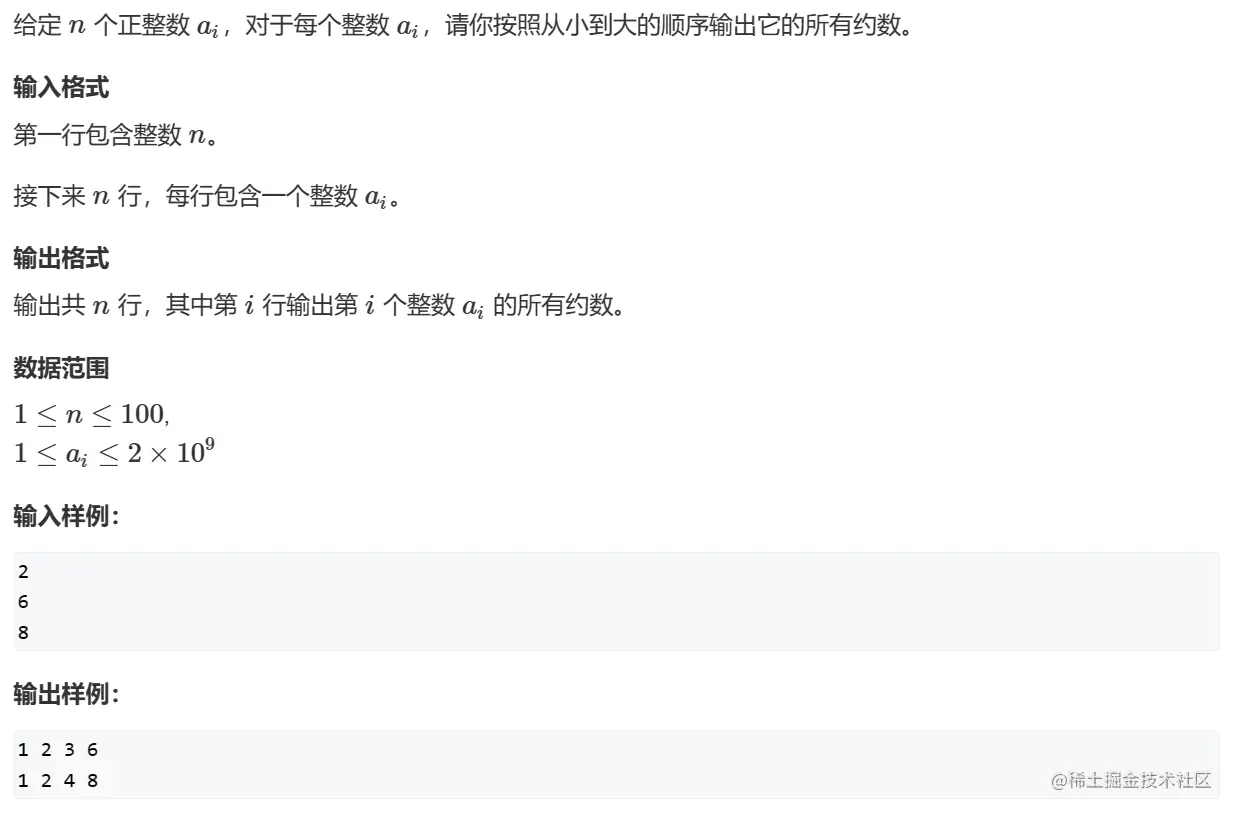Click the 输出格式 heading
Screen dimensions: 1234x813
tap(61, 259)
